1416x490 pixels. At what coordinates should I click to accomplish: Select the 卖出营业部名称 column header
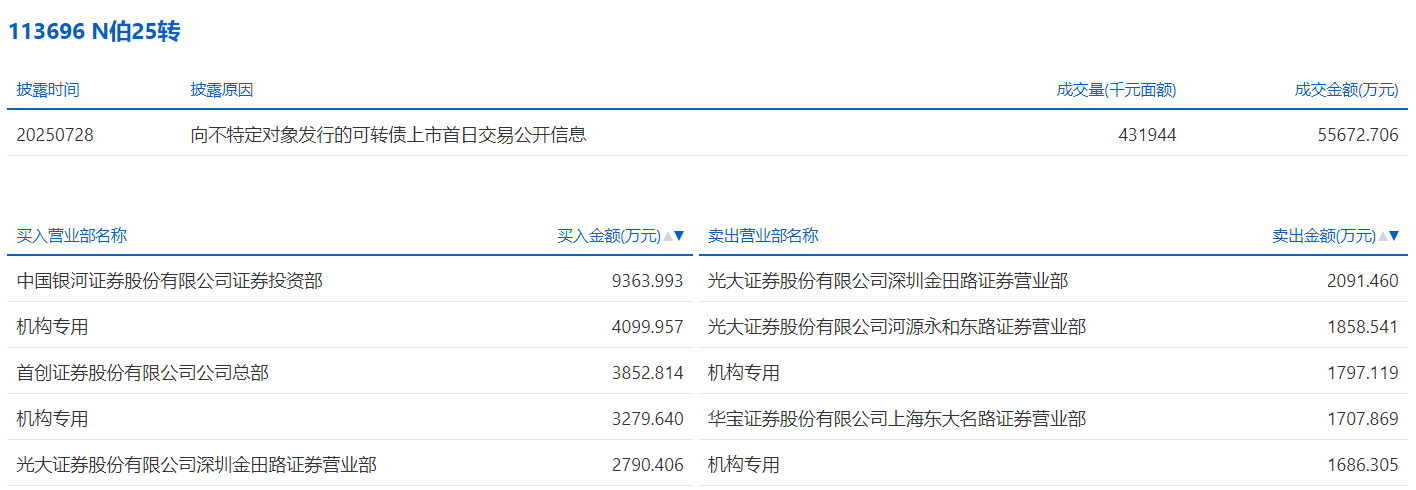763,236
